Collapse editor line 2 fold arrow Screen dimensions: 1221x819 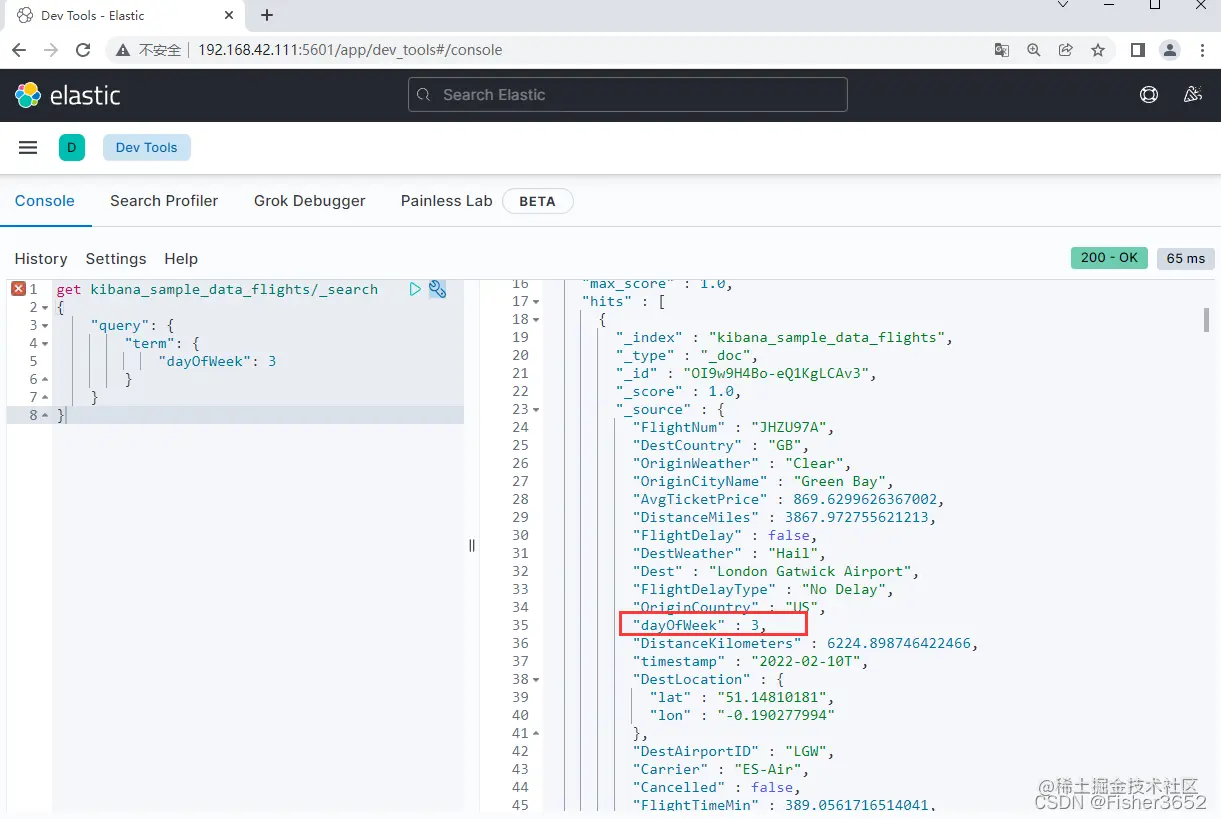pos(46,308)
